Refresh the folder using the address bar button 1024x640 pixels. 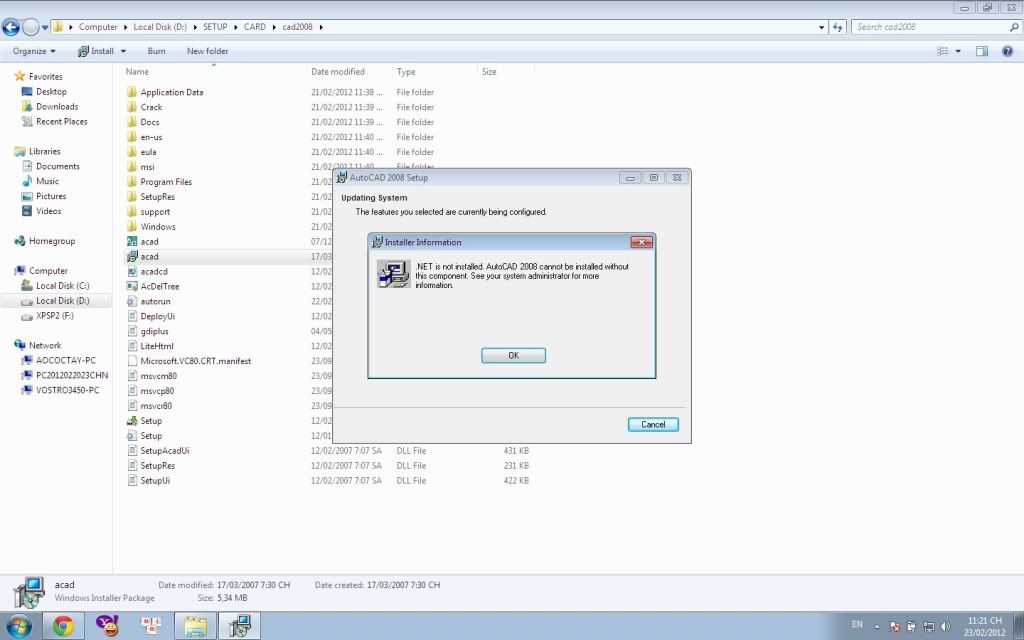click(x=838, y=27)
